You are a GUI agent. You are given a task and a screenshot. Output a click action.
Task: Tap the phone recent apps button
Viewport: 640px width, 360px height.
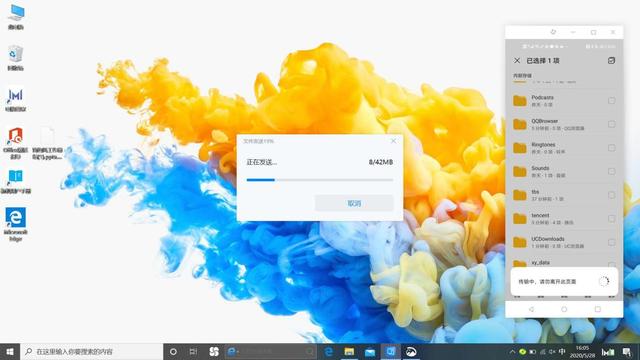click(x=598, y=309)
